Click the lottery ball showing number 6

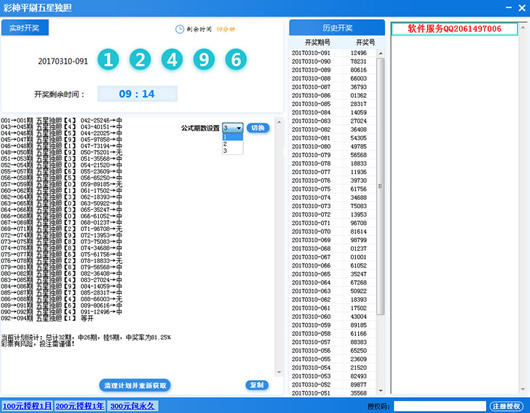(x=236, y=59)
